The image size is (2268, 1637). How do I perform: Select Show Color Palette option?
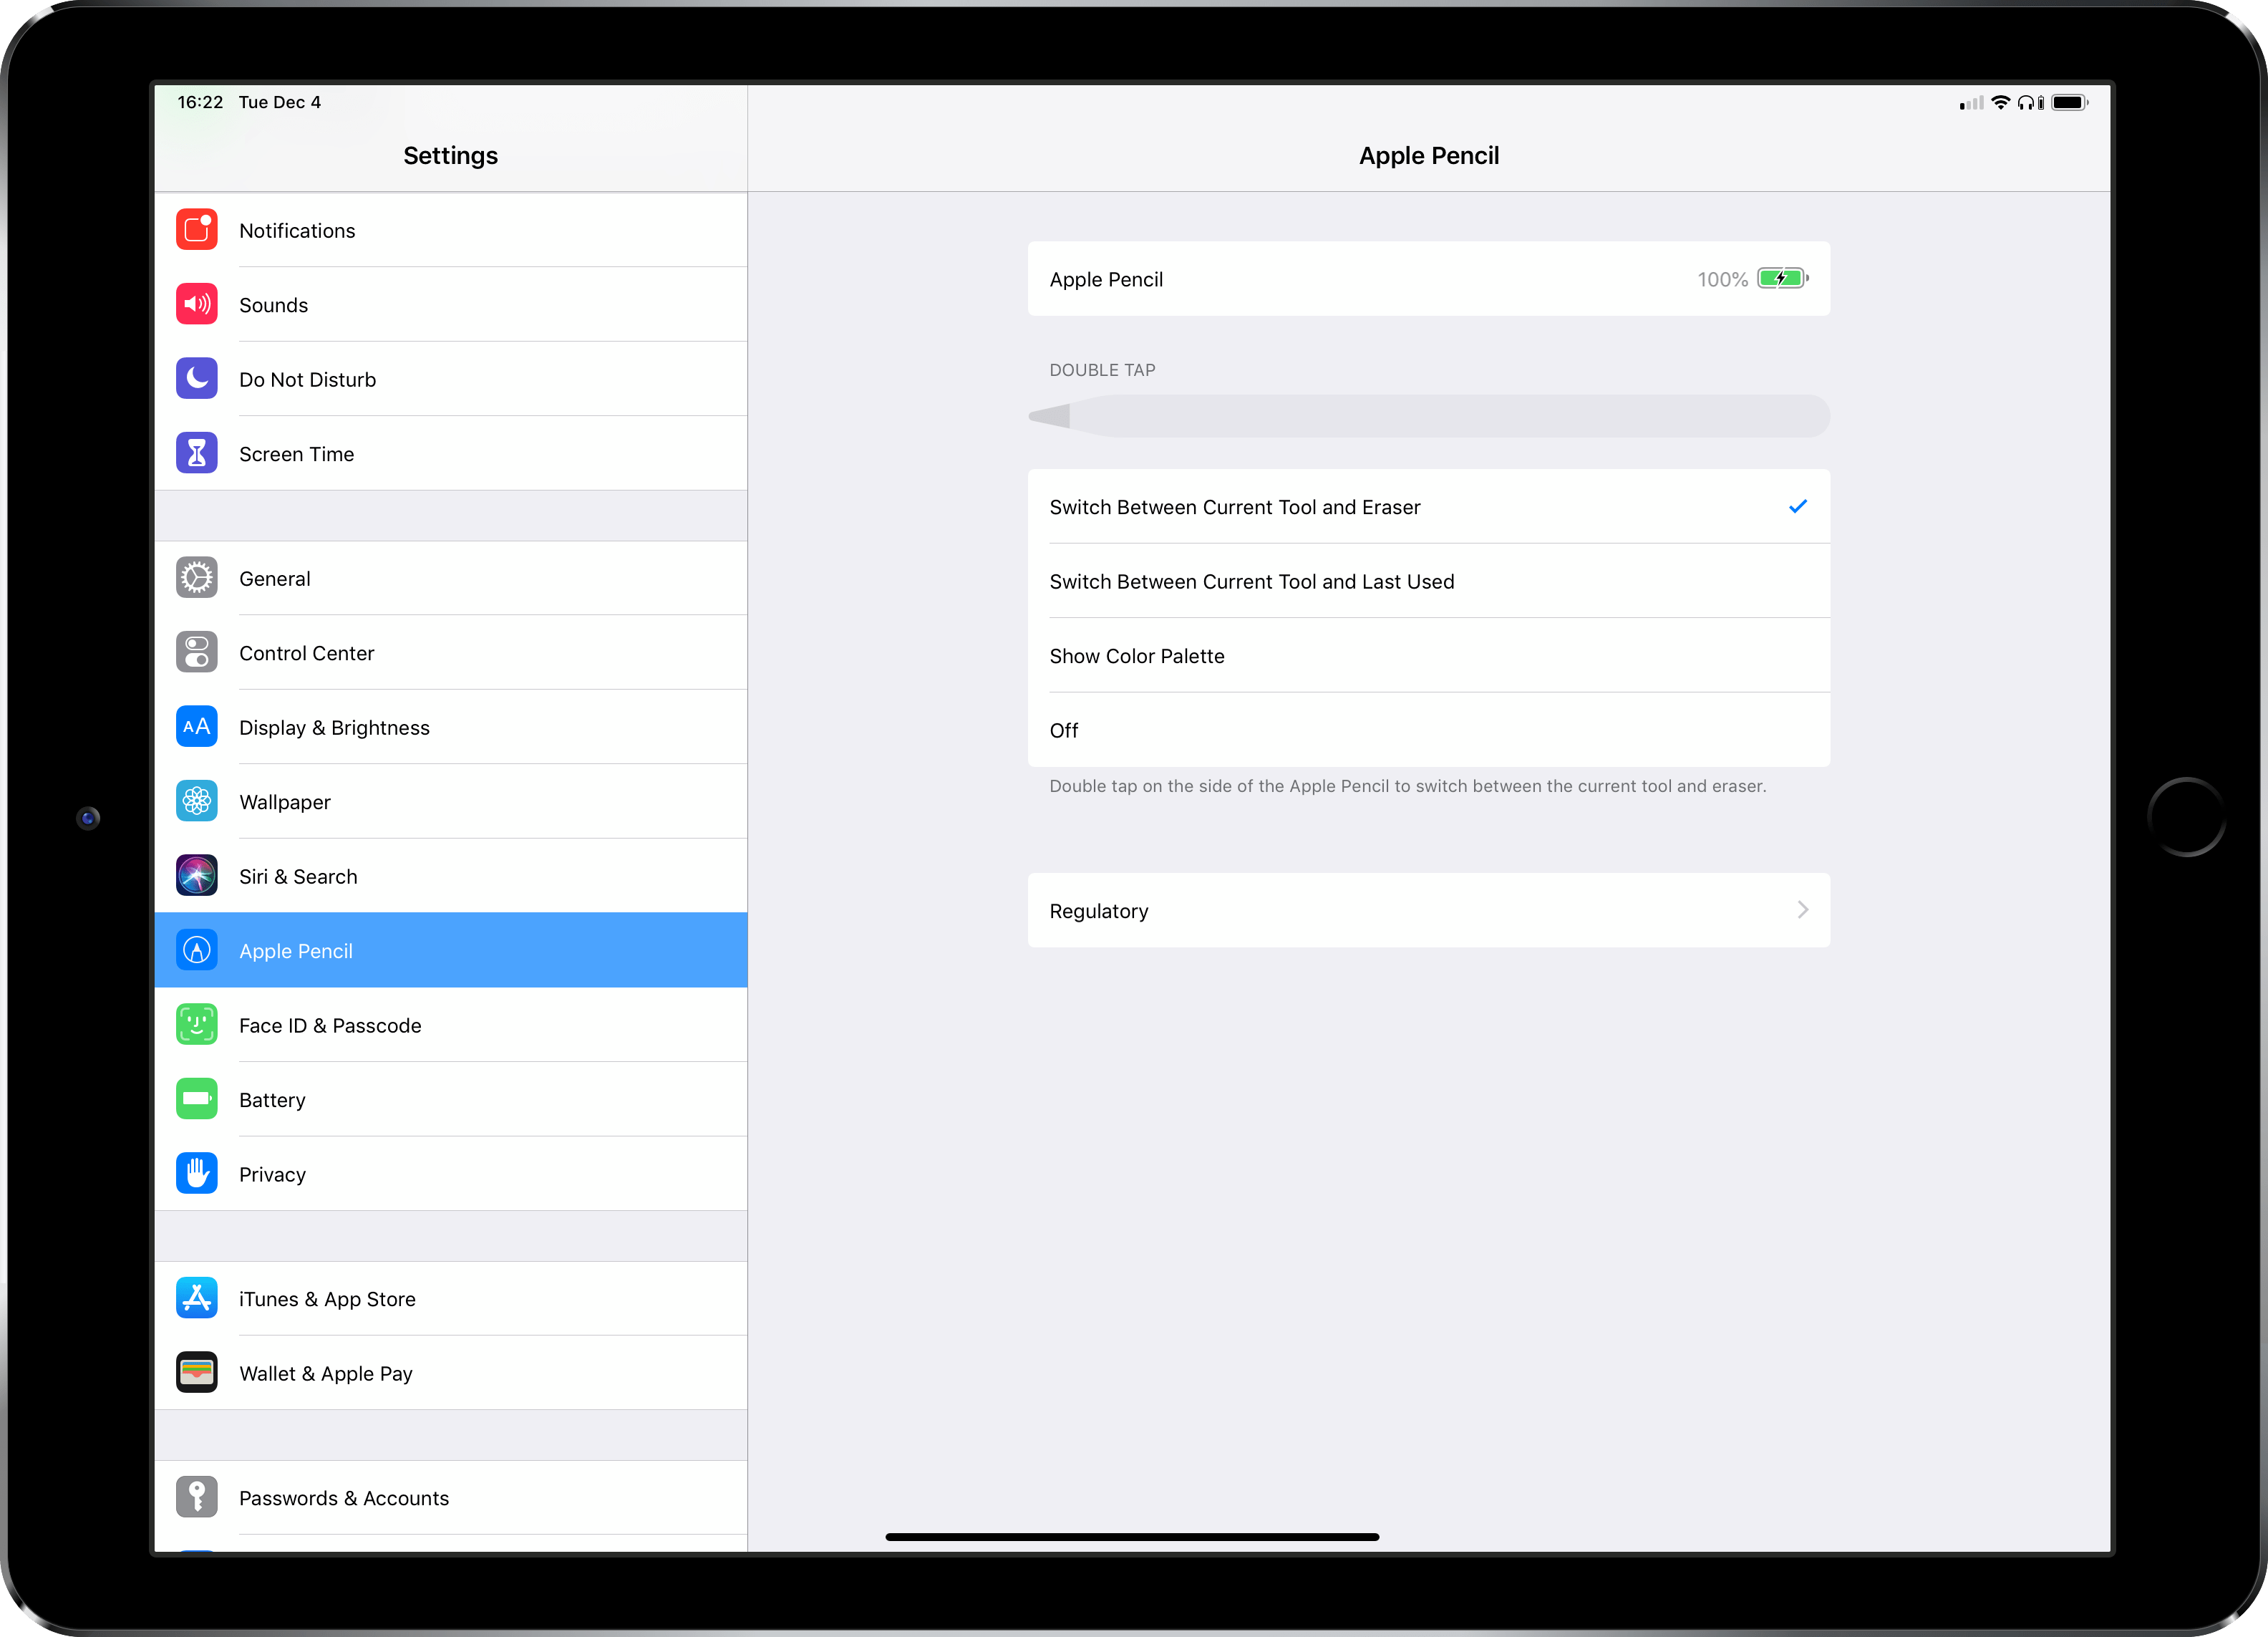1428,654
